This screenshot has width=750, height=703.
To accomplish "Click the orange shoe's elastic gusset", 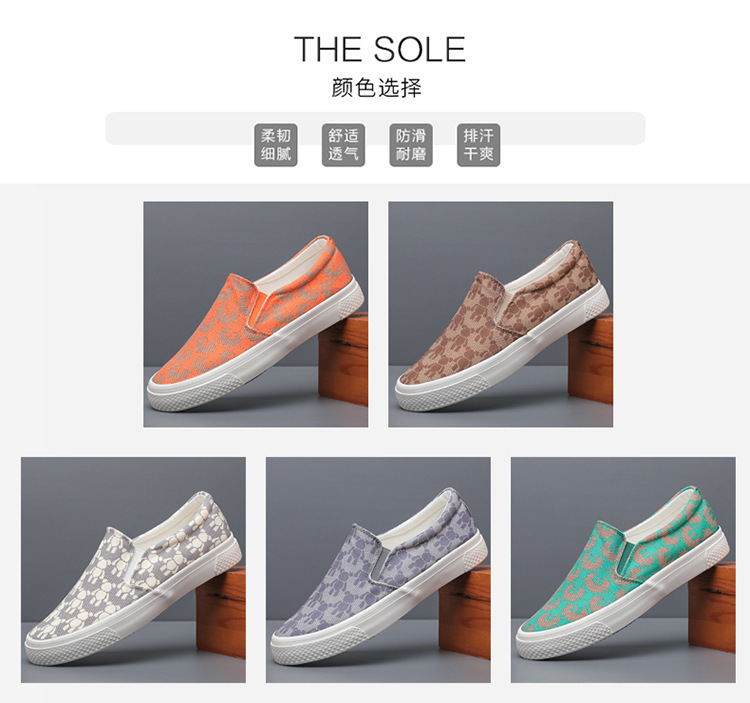I will [x=257, y=310].
